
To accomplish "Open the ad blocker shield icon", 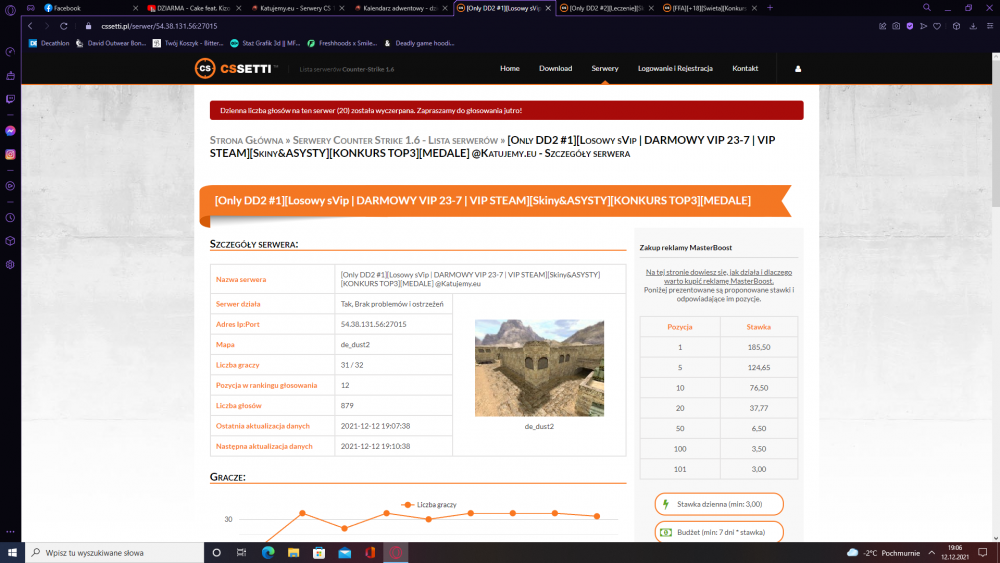I will click(x=910, y=26).
